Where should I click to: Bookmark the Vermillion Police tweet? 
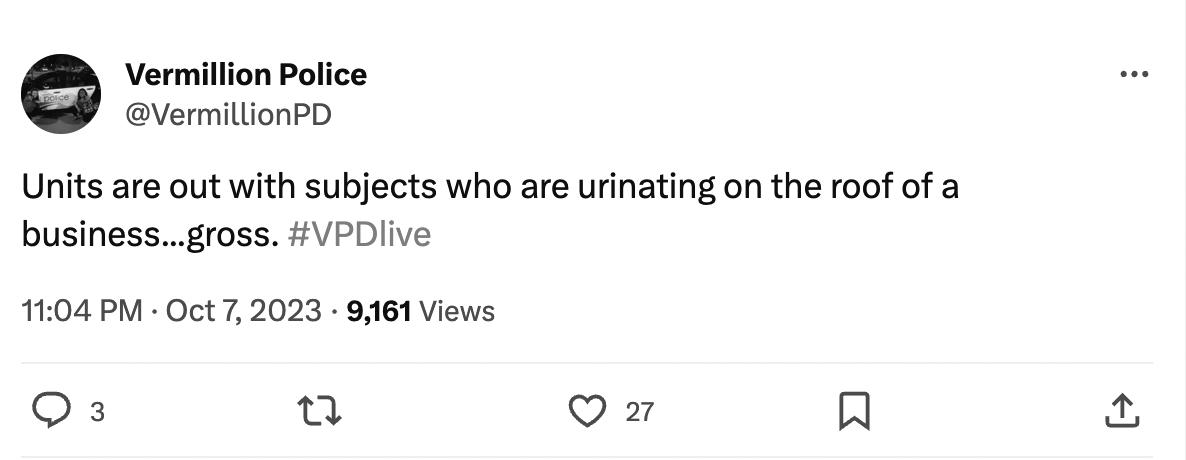(854, 410)
